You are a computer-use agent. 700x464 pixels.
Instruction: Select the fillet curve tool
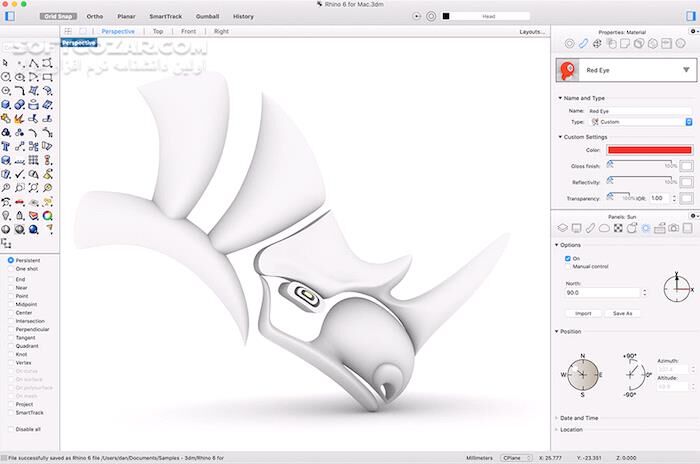click(20, 91)
